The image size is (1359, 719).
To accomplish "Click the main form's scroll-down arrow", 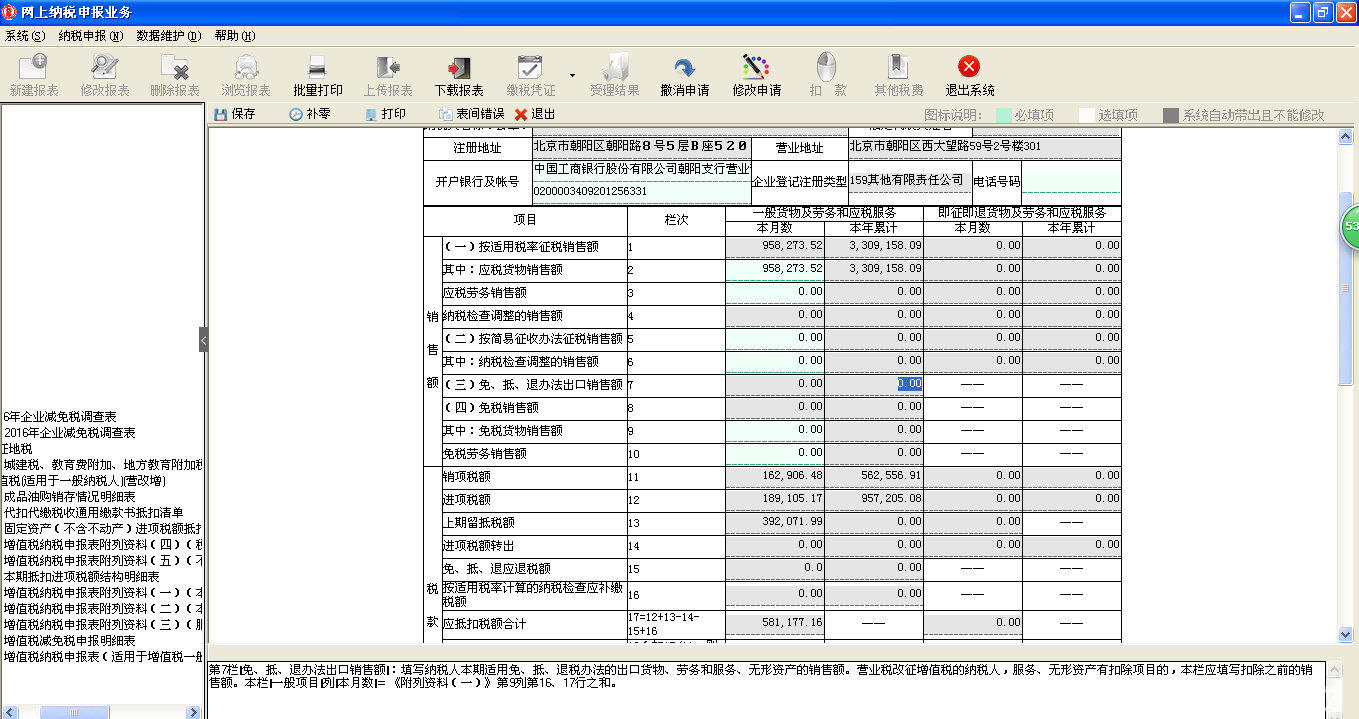I will [x=1345, y=635].
